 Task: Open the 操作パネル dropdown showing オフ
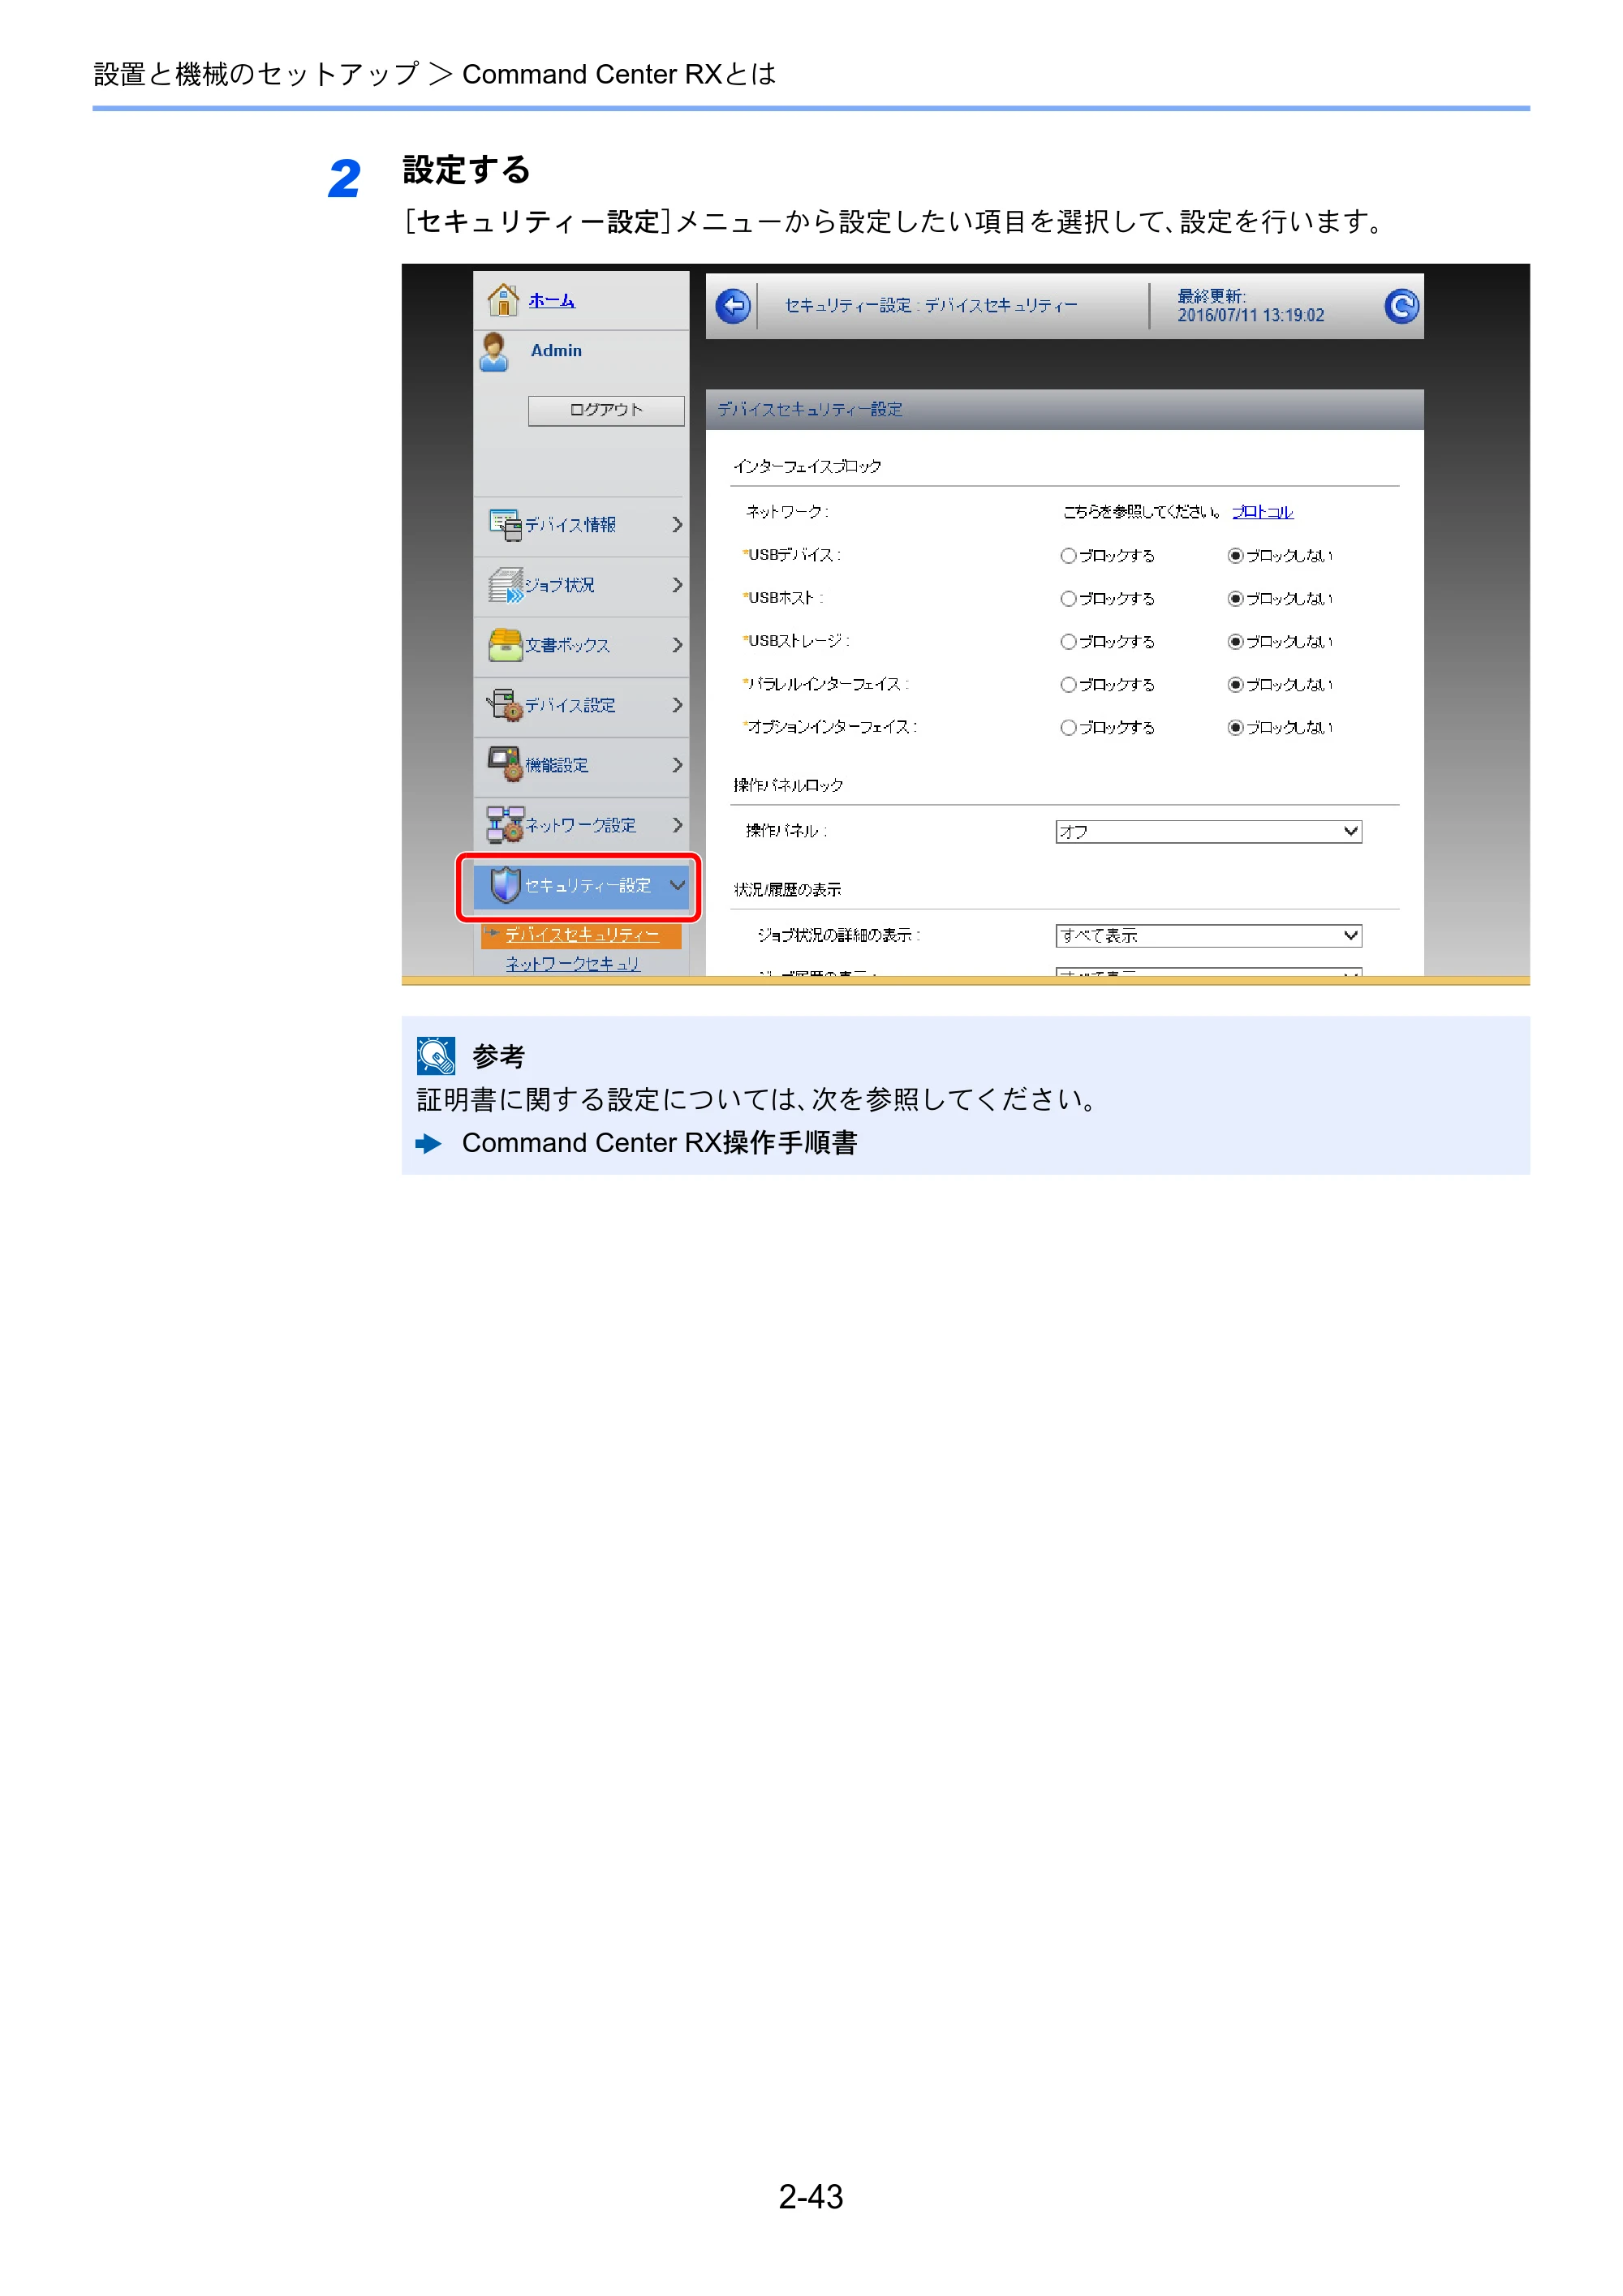coord(1208,832)
